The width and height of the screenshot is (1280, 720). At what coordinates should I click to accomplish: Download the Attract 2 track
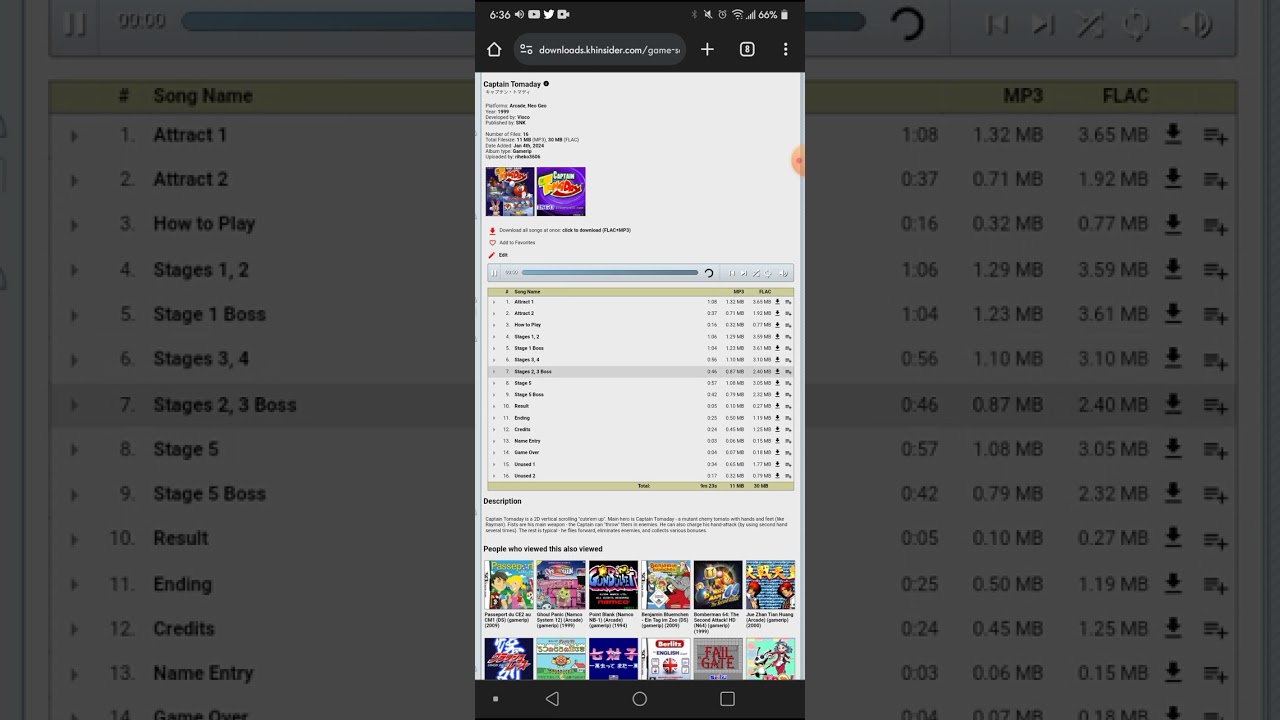tap(777, 313)
